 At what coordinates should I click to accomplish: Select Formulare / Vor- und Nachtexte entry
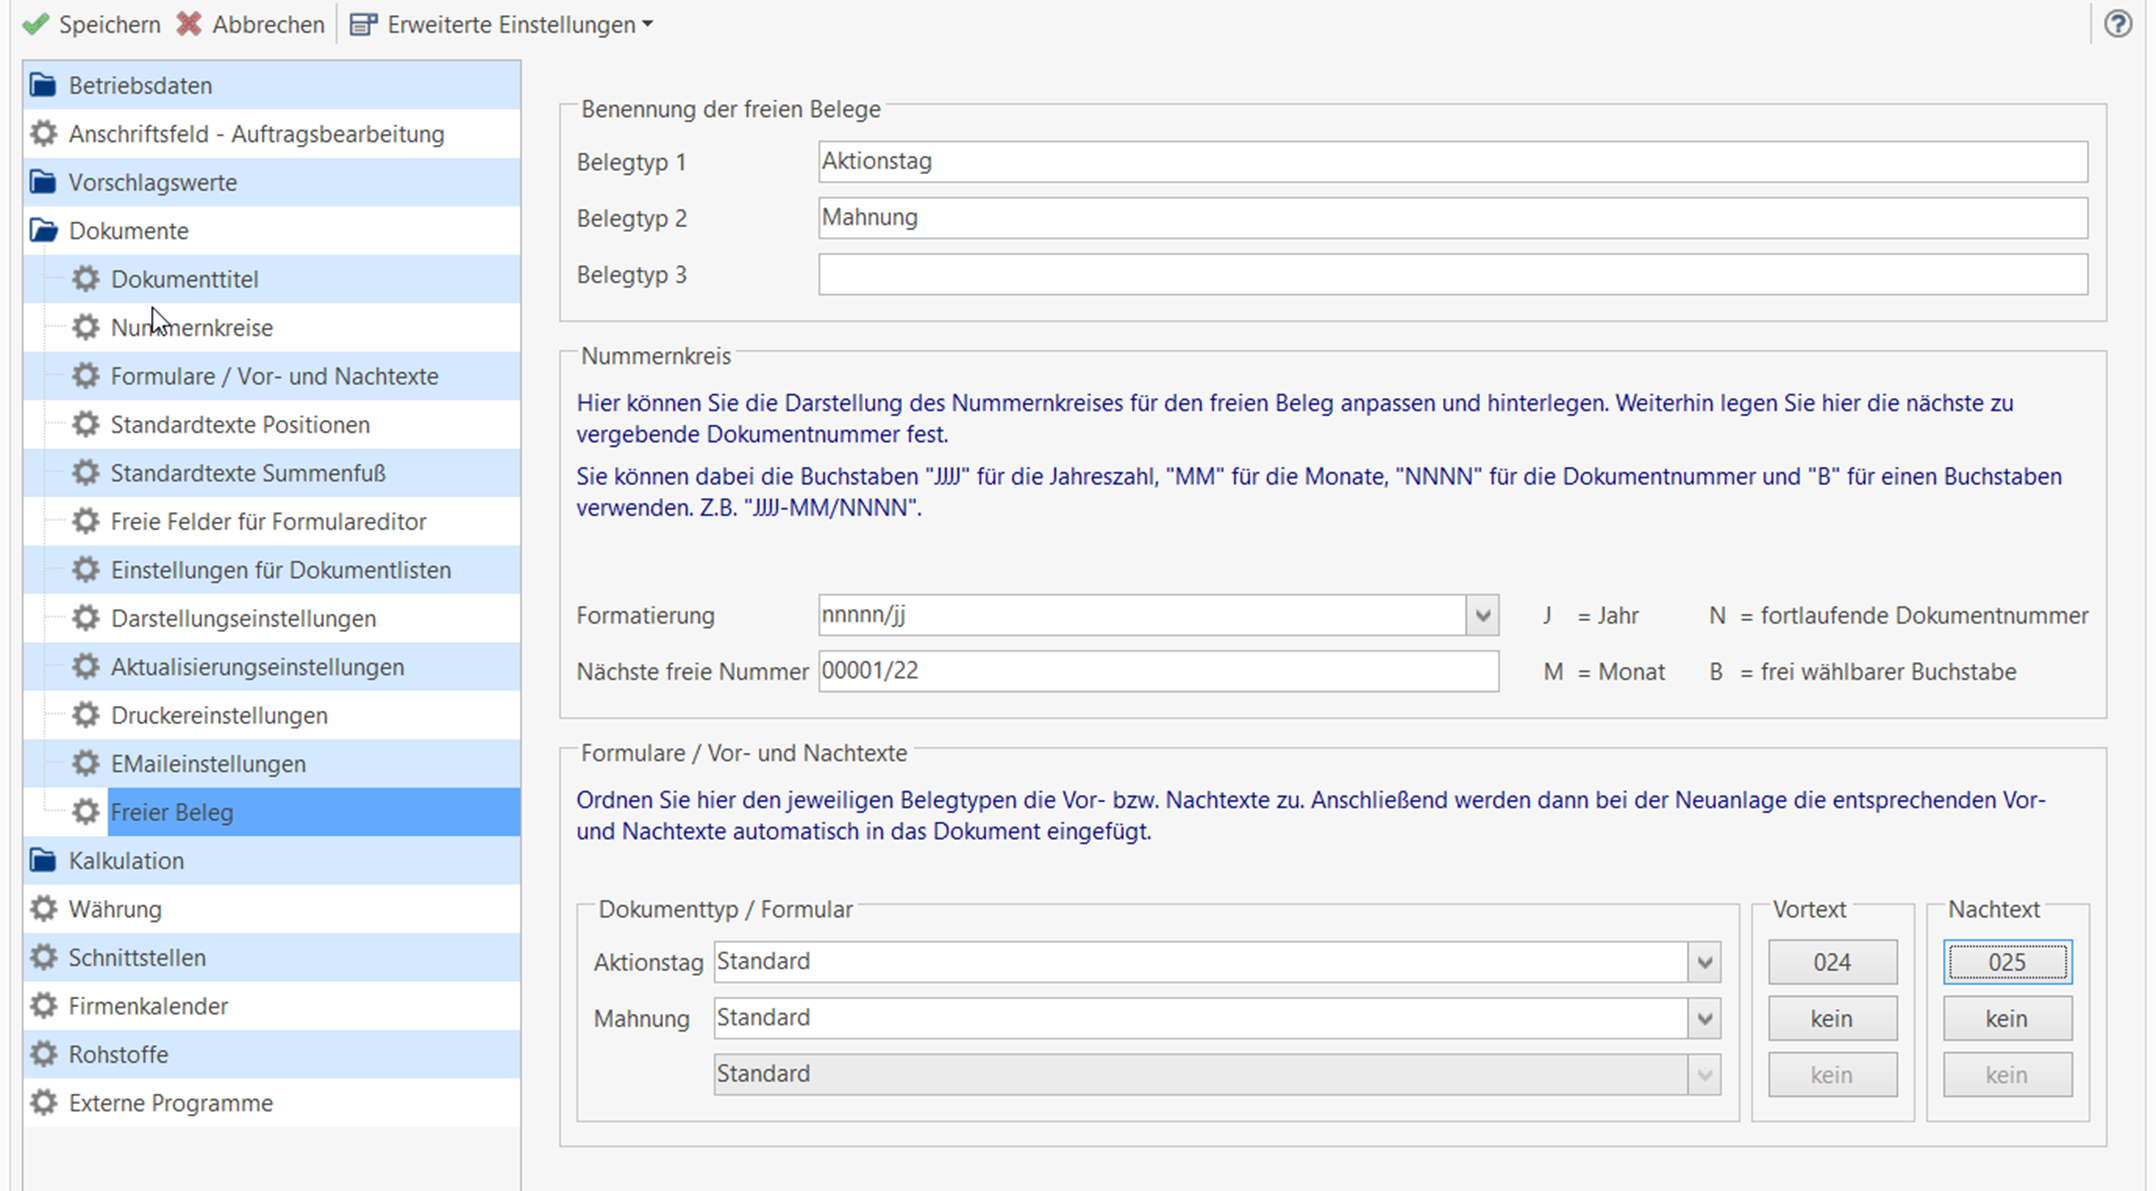click(274, 376)
